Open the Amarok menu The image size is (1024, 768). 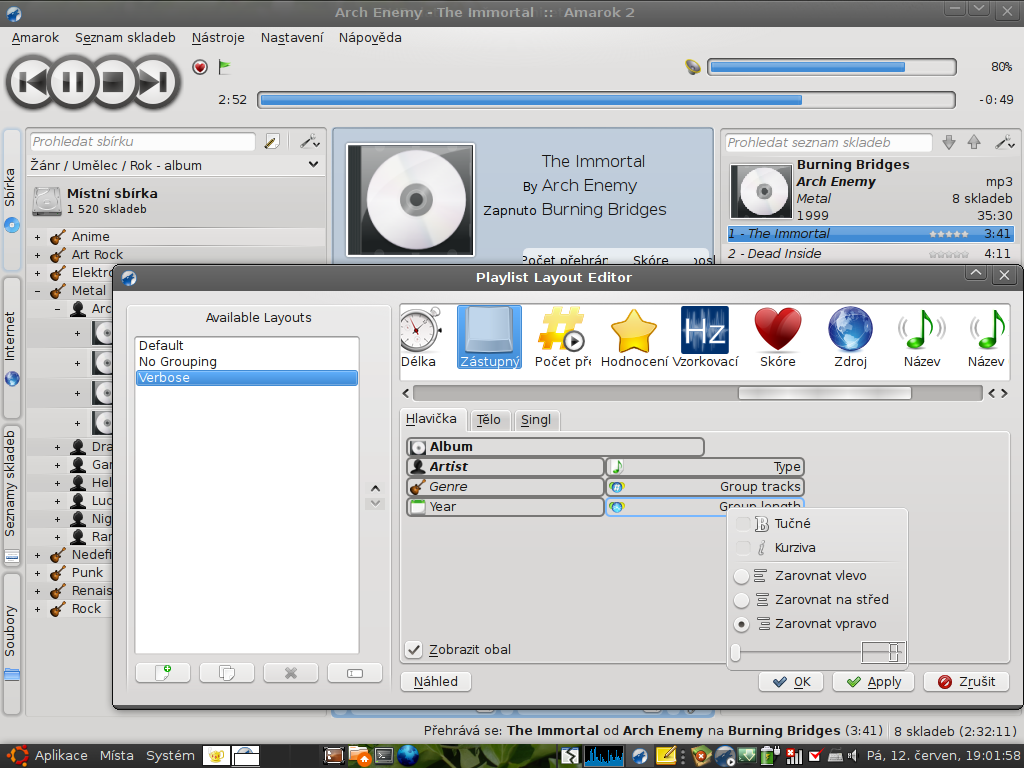point(35,38)
